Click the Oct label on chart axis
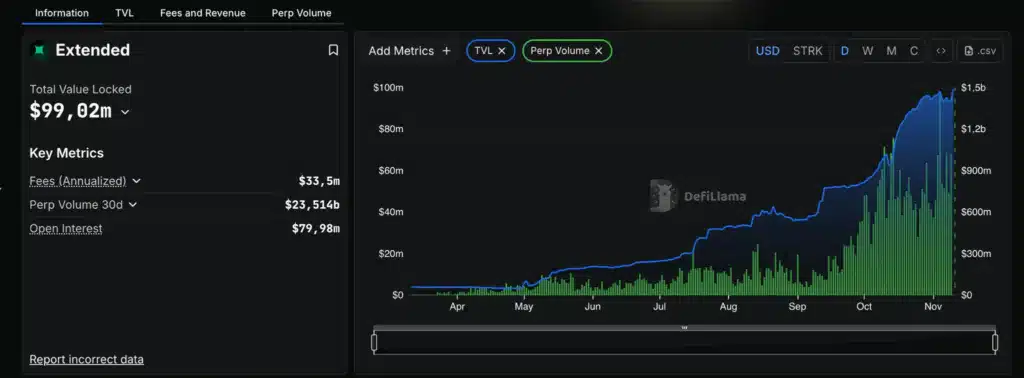The height and width of the screenshot is (378, 1024). click(x=864, y=307)
